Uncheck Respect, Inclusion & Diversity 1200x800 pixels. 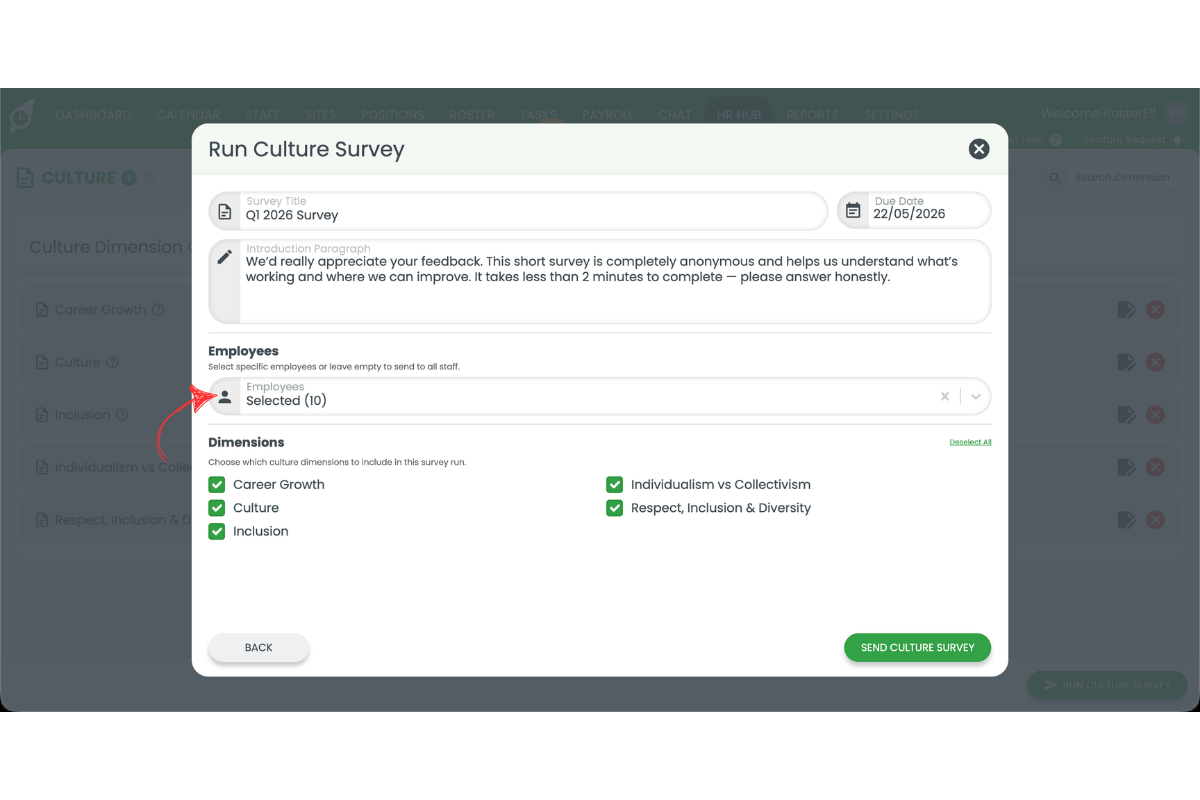614,508
